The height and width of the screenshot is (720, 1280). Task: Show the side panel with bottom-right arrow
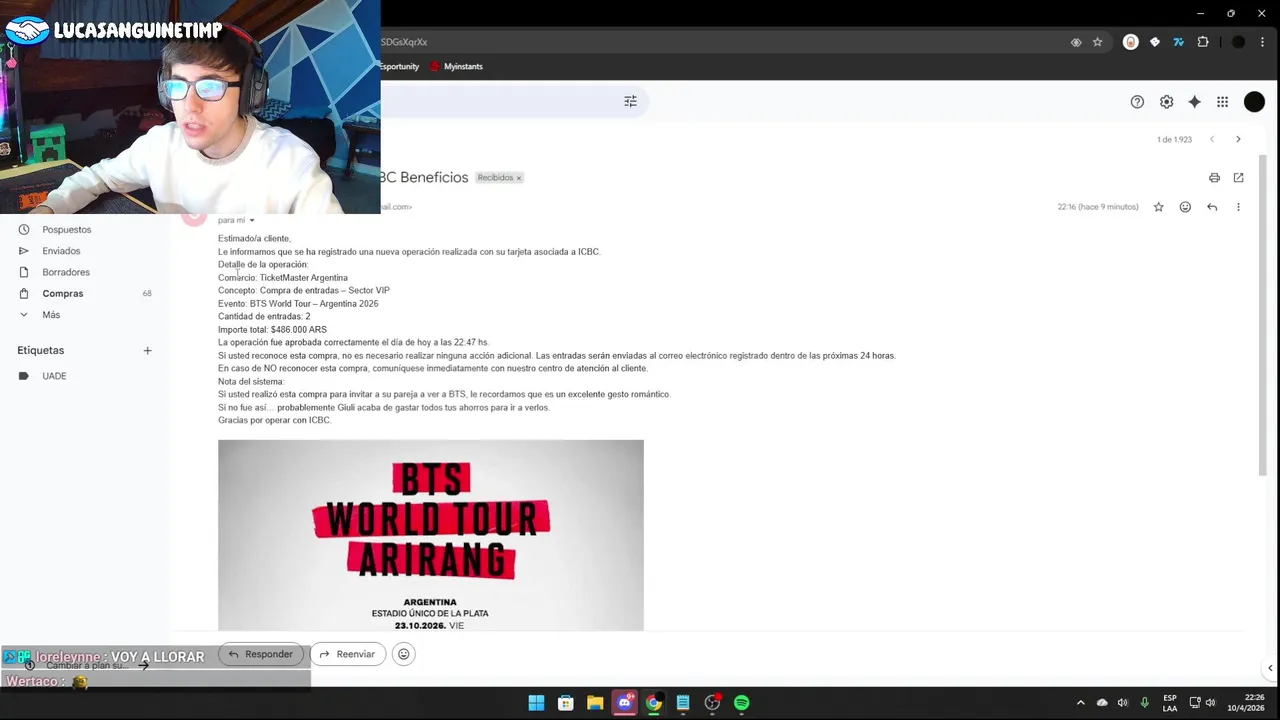point(1269,668)
